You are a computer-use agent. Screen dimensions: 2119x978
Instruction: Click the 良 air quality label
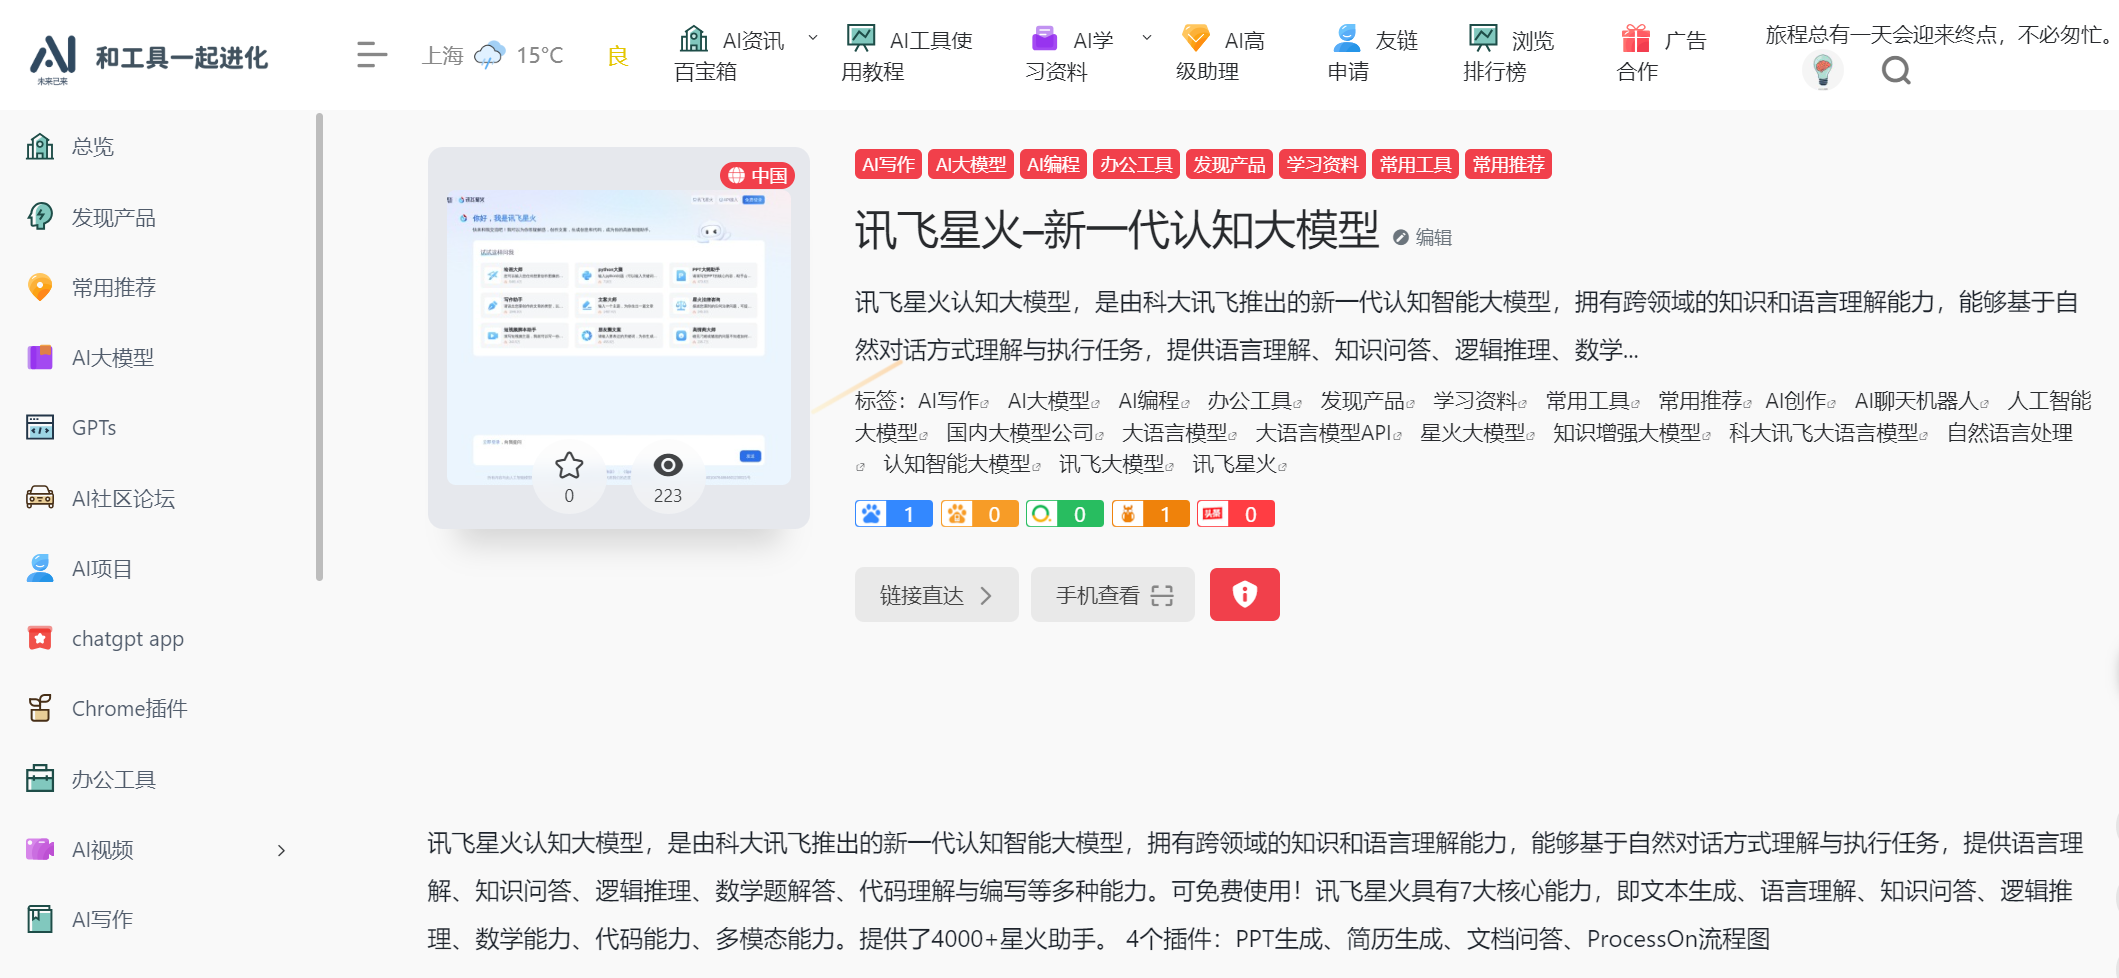618,55
